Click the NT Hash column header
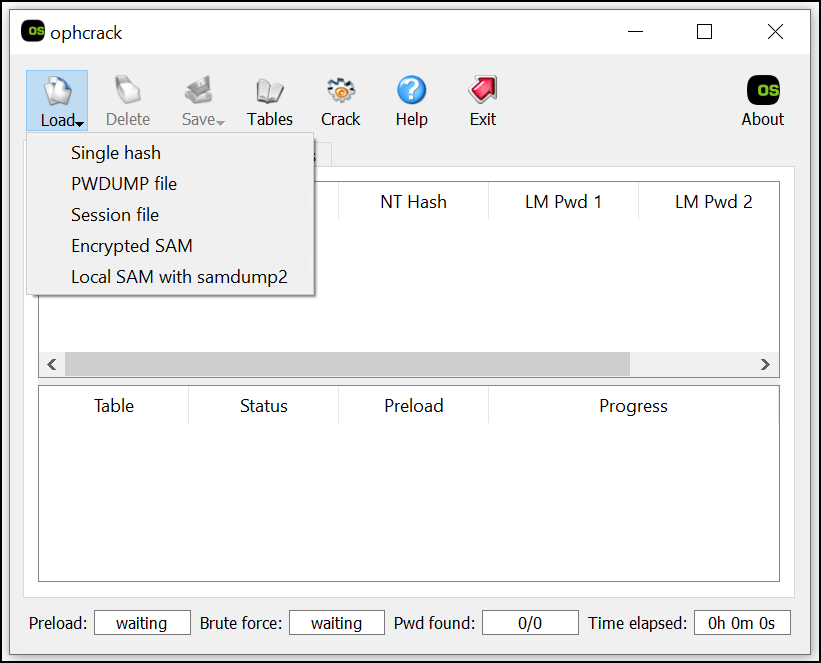Viewport: 821px width, 663px height. point(414,202)
